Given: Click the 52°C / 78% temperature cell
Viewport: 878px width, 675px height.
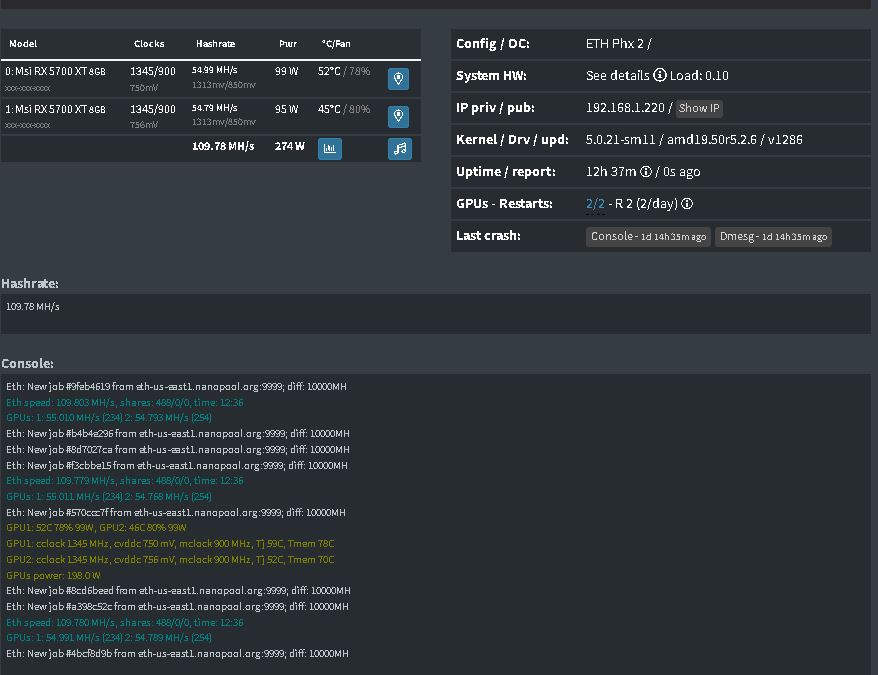Looking at the screenshot, I should (344, 72).
